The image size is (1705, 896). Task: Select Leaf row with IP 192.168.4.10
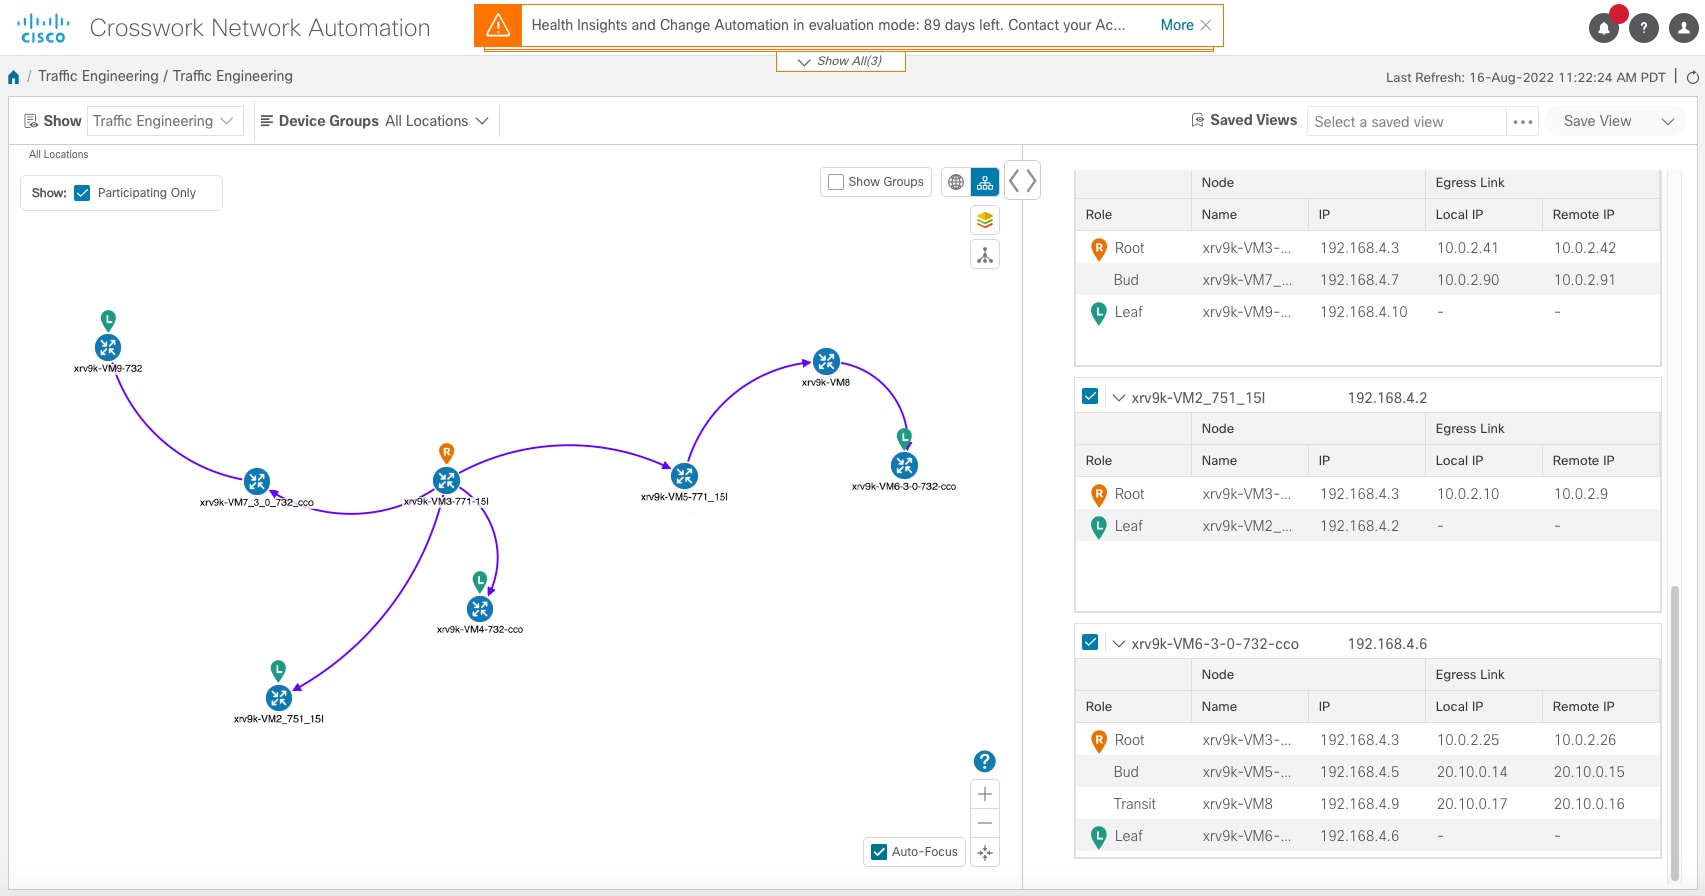pyautogui.click(x=1367, y=312)
